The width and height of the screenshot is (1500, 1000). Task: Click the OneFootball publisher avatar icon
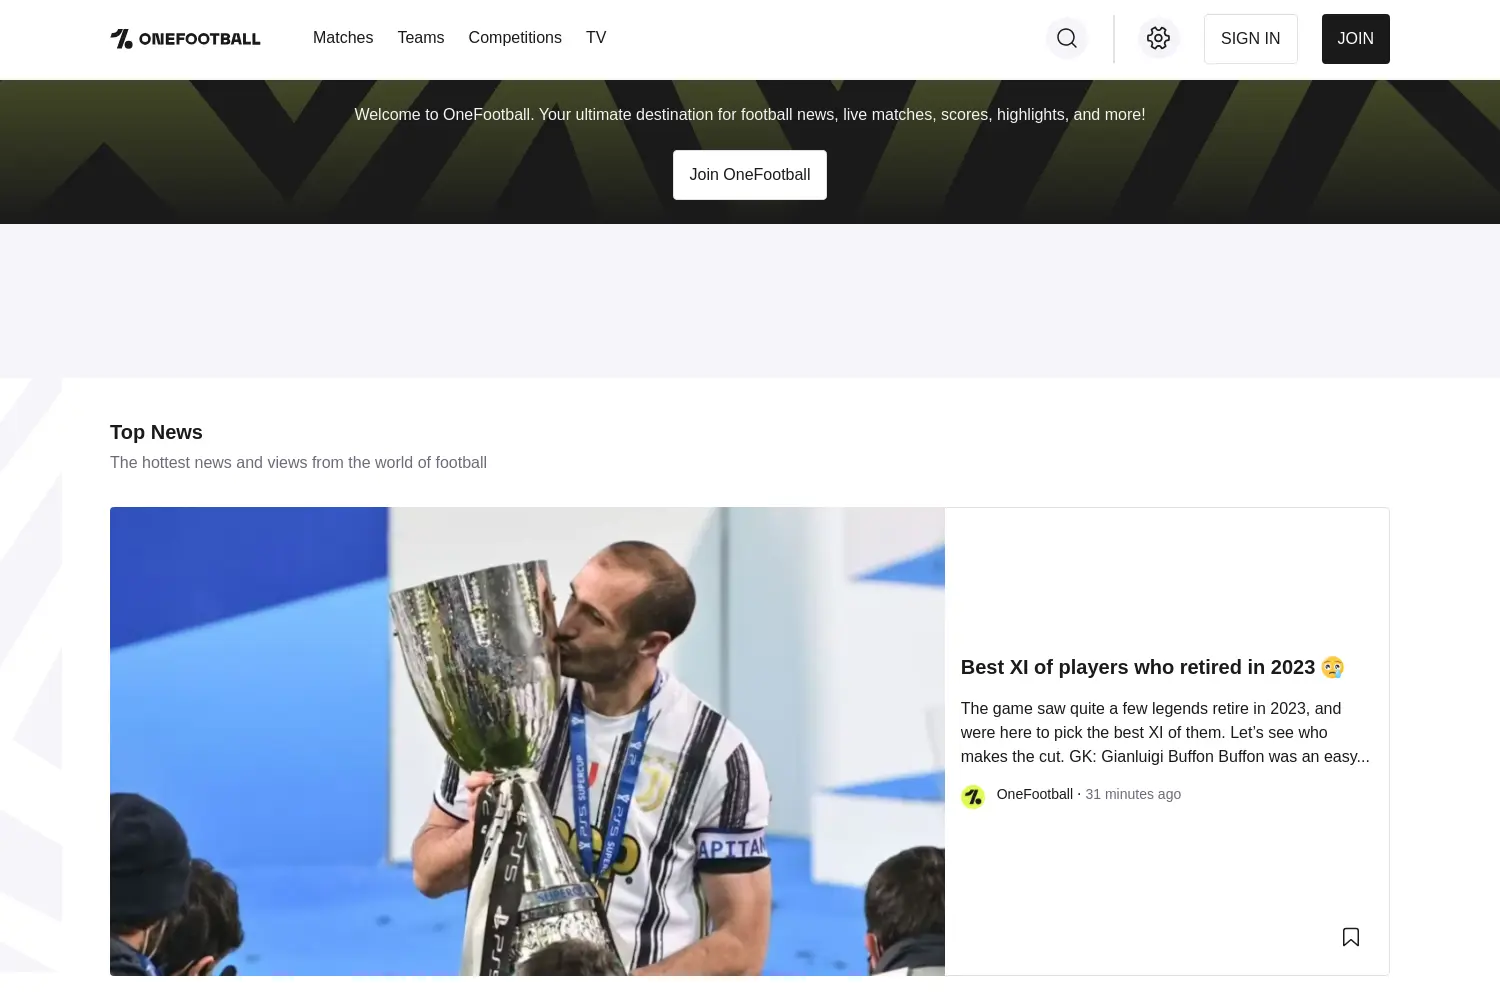tap(973, 797)
